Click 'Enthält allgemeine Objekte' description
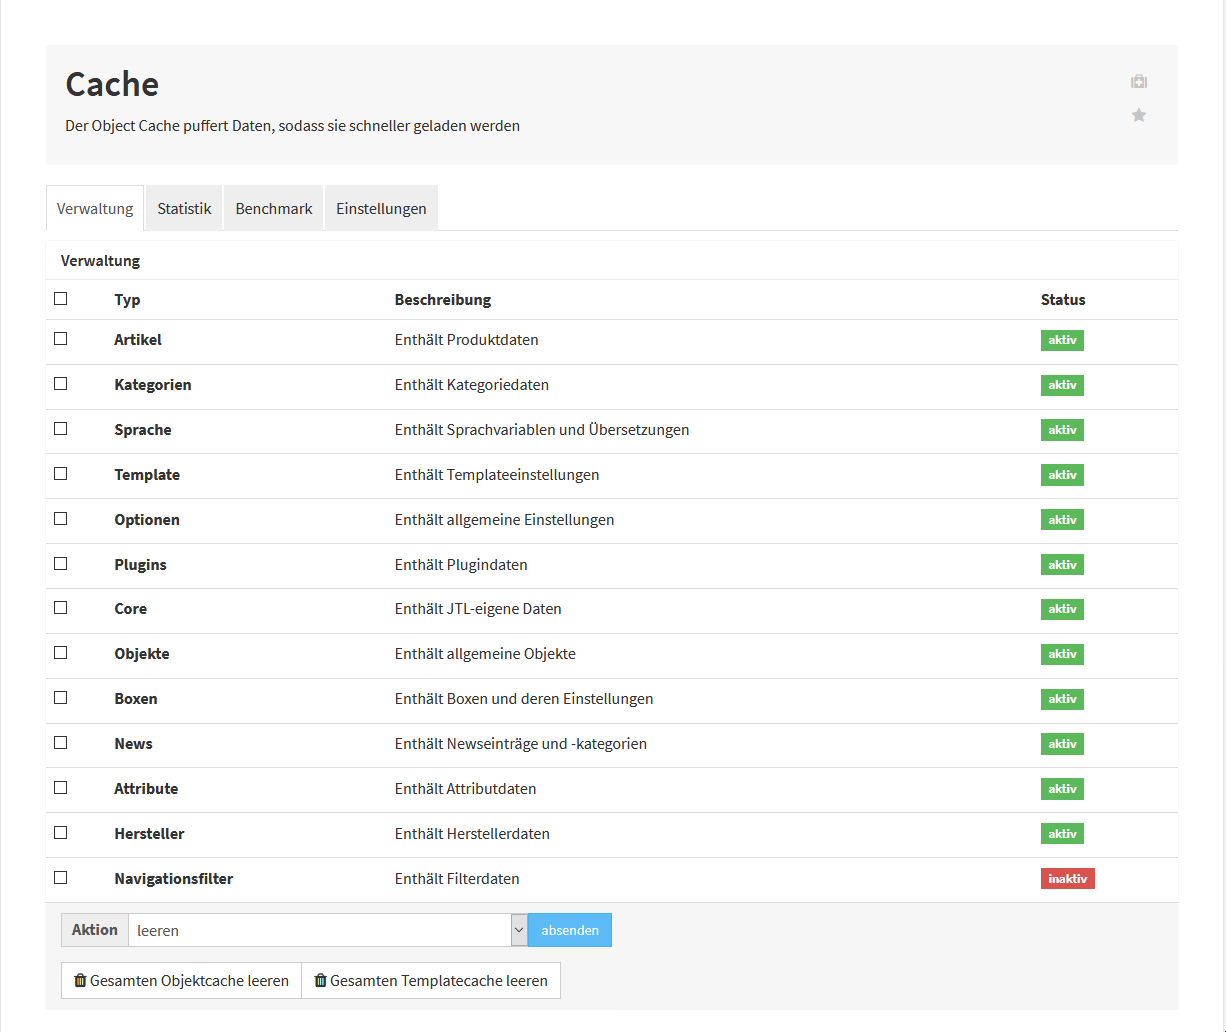The width and height of the screenshot is (1226, 1032). pyautogui.click(x=485, y=654)
